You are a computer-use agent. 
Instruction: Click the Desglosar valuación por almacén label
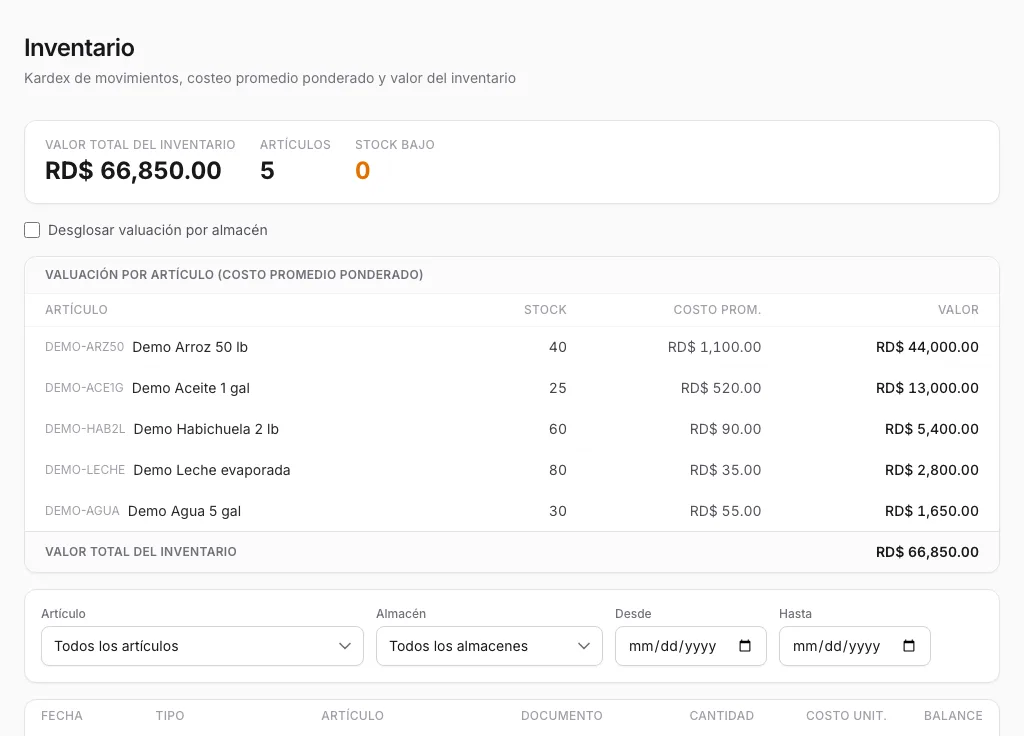pyautogui.click(x=157, y=230)
